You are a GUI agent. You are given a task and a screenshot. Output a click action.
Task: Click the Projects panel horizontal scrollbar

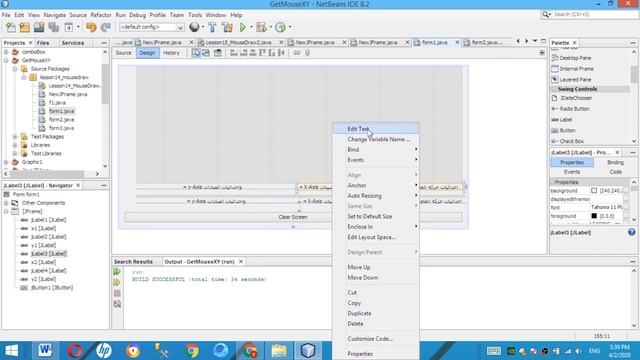[46, 174]
